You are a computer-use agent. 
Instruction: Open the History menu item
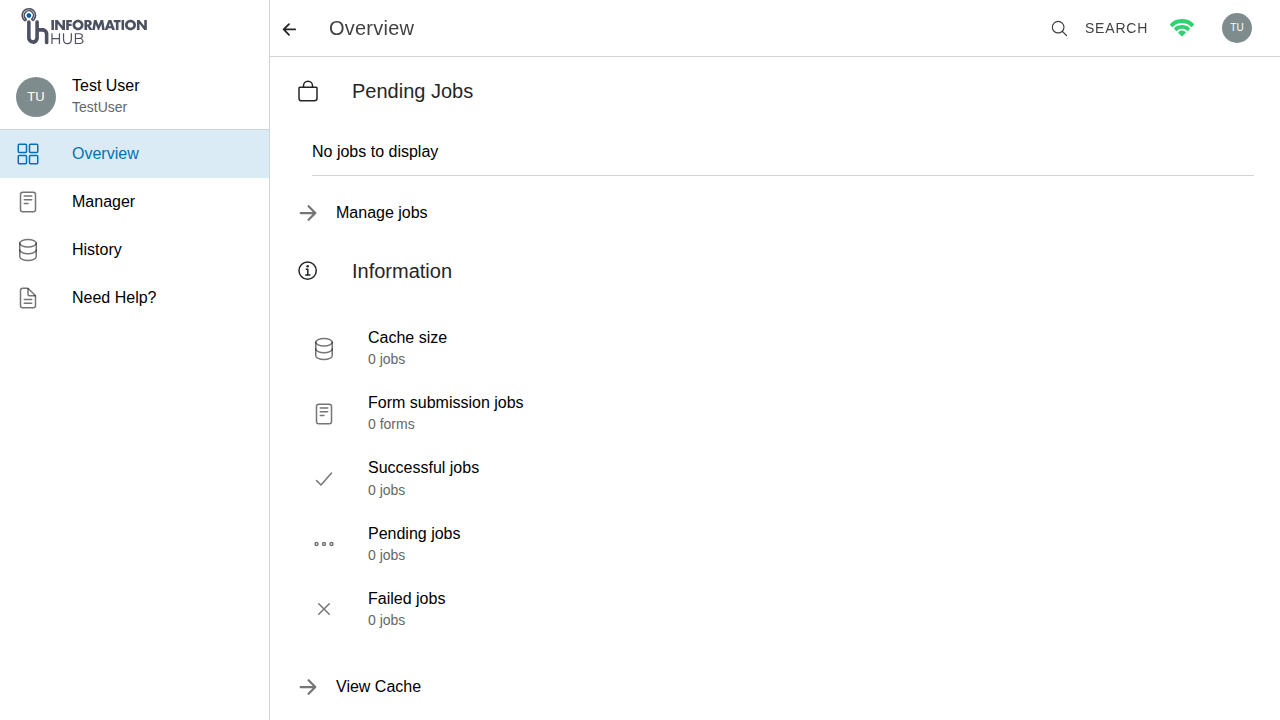click(x=134, y=250)
